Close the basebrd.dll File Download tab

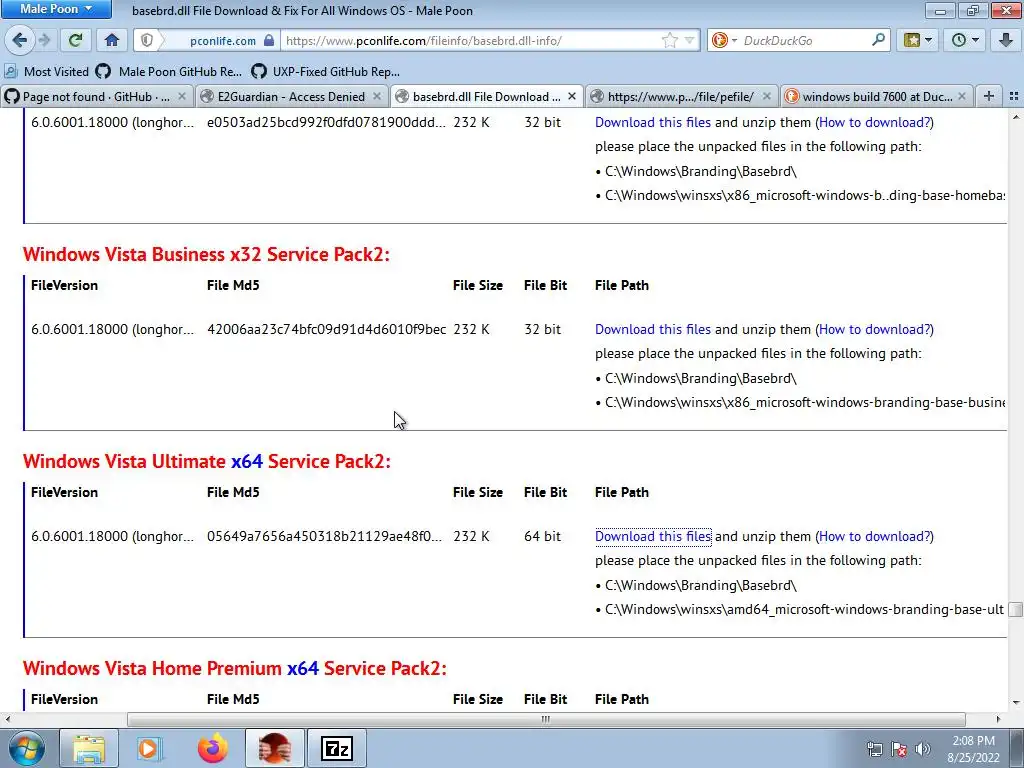point(571,97)
